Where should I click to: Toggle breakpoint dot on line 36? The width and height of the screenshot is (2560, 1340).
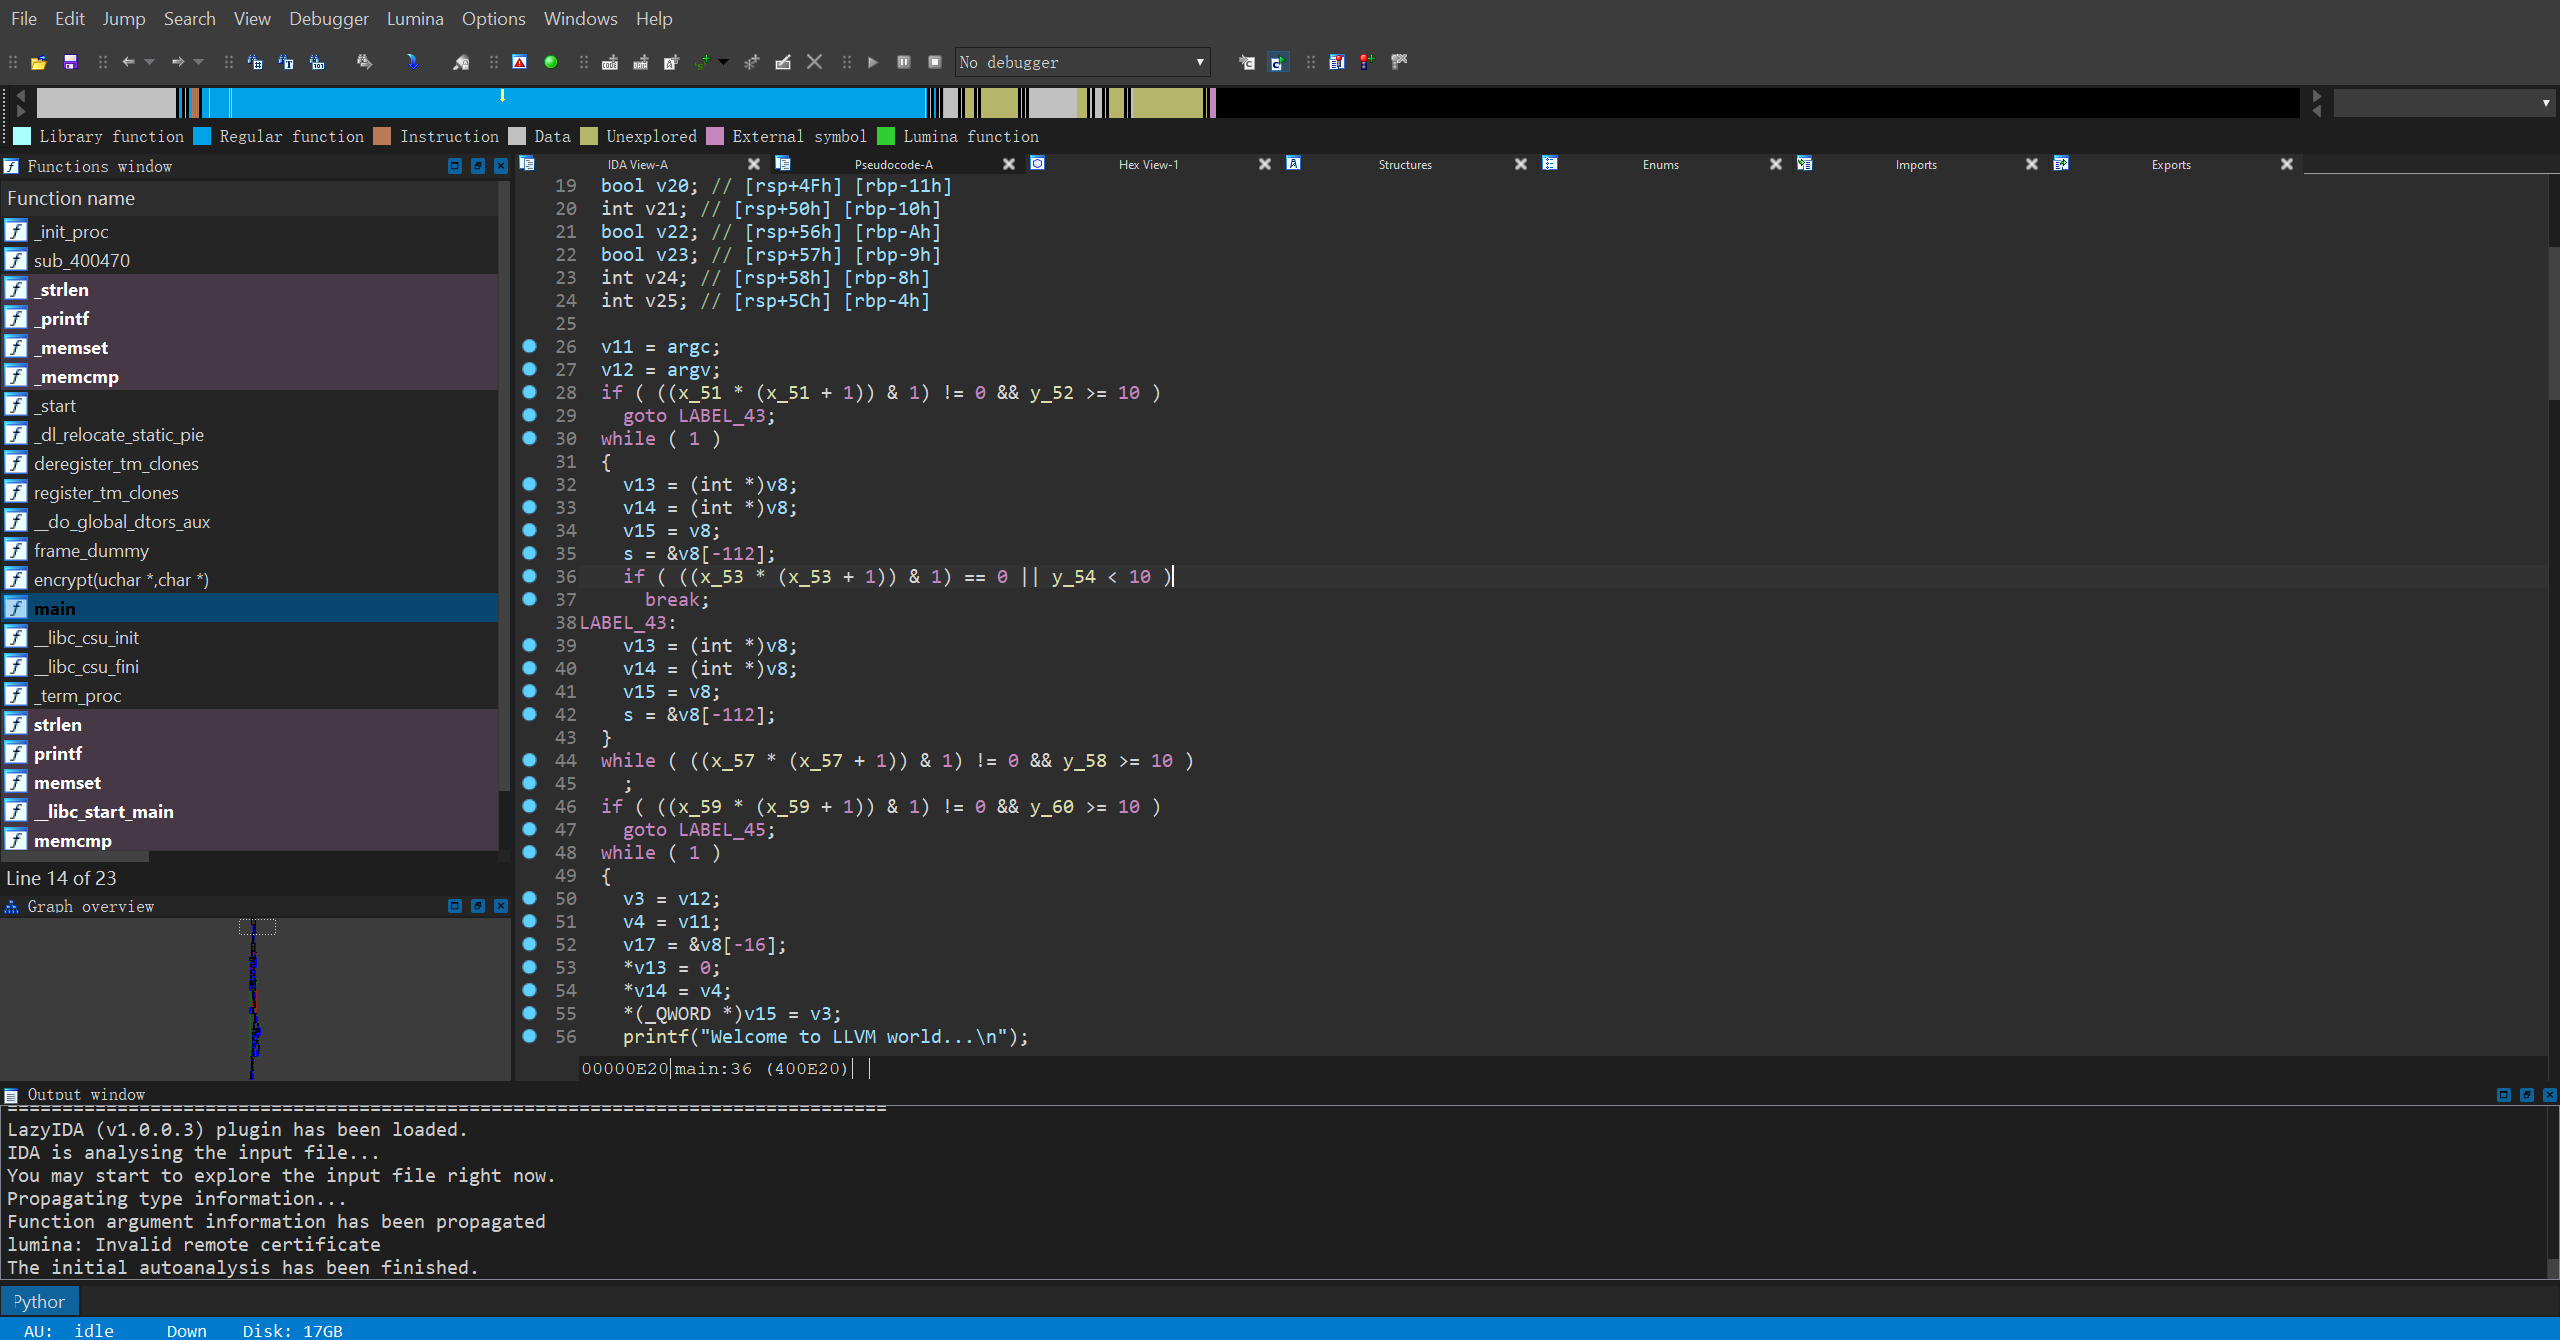(x=530, y=576)
